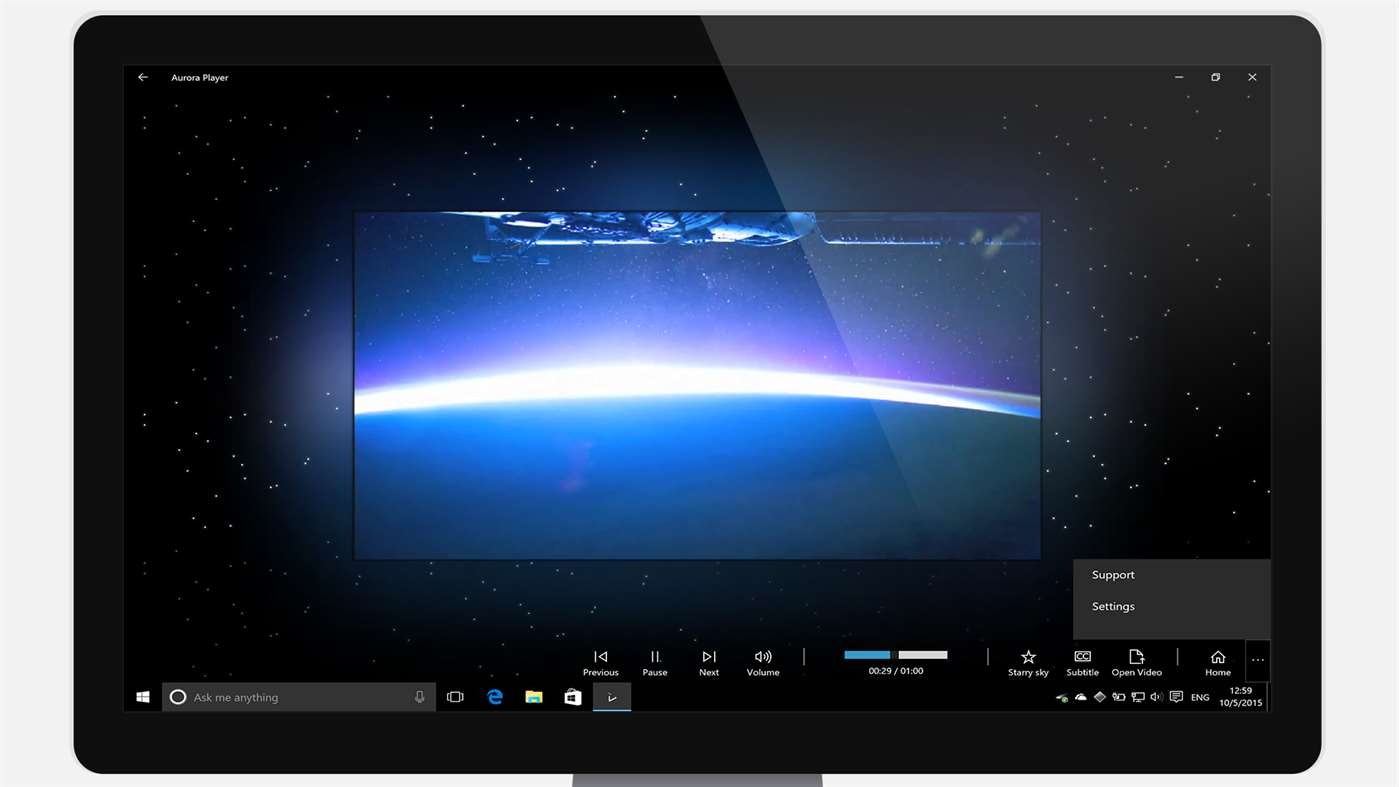Open File Explorer from the taskbar
This screenshot has height=787, width=1399.
tap(534, 697)
